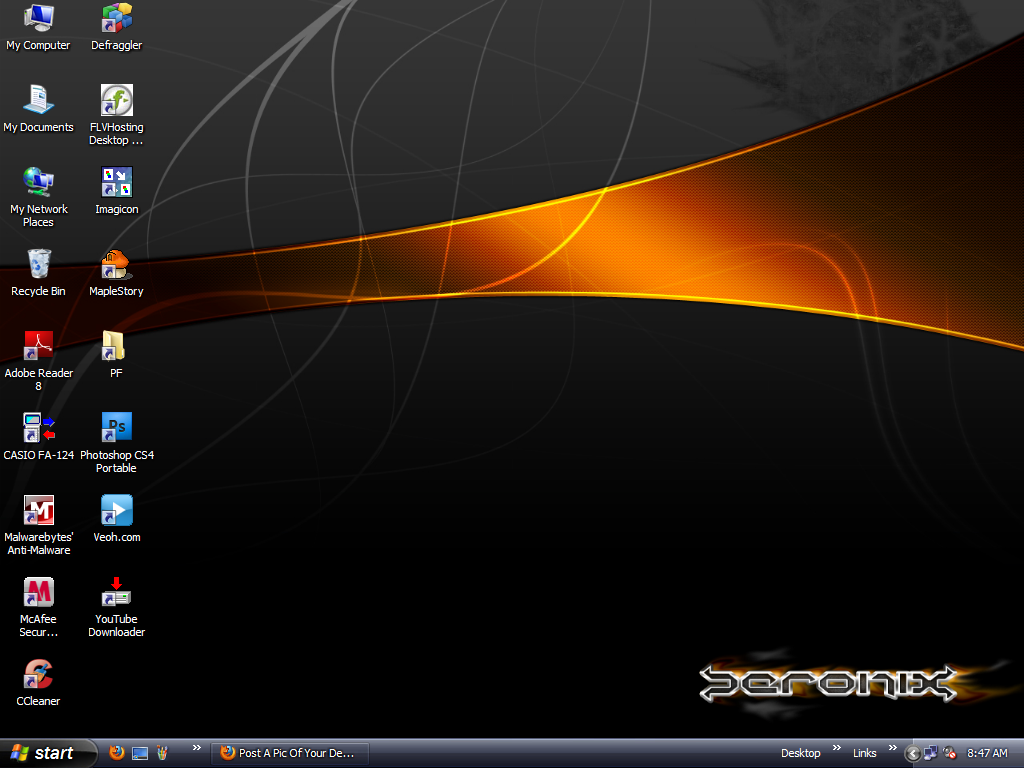Start the MapleStory game

115,265
